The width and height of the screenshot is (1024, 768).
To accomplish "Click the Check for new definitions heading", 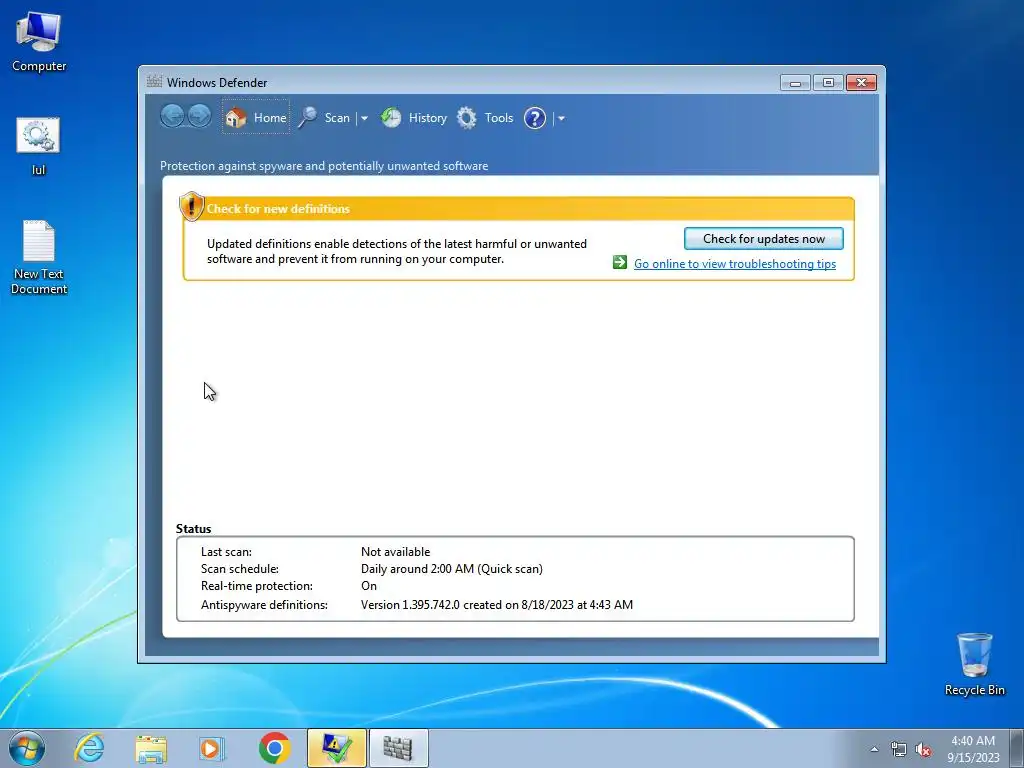I will tap(278, 209).
